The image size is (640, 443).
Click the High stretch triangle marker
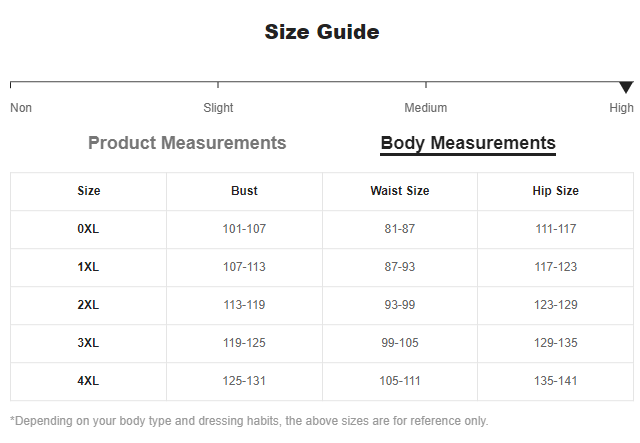[x=626, y=88]
